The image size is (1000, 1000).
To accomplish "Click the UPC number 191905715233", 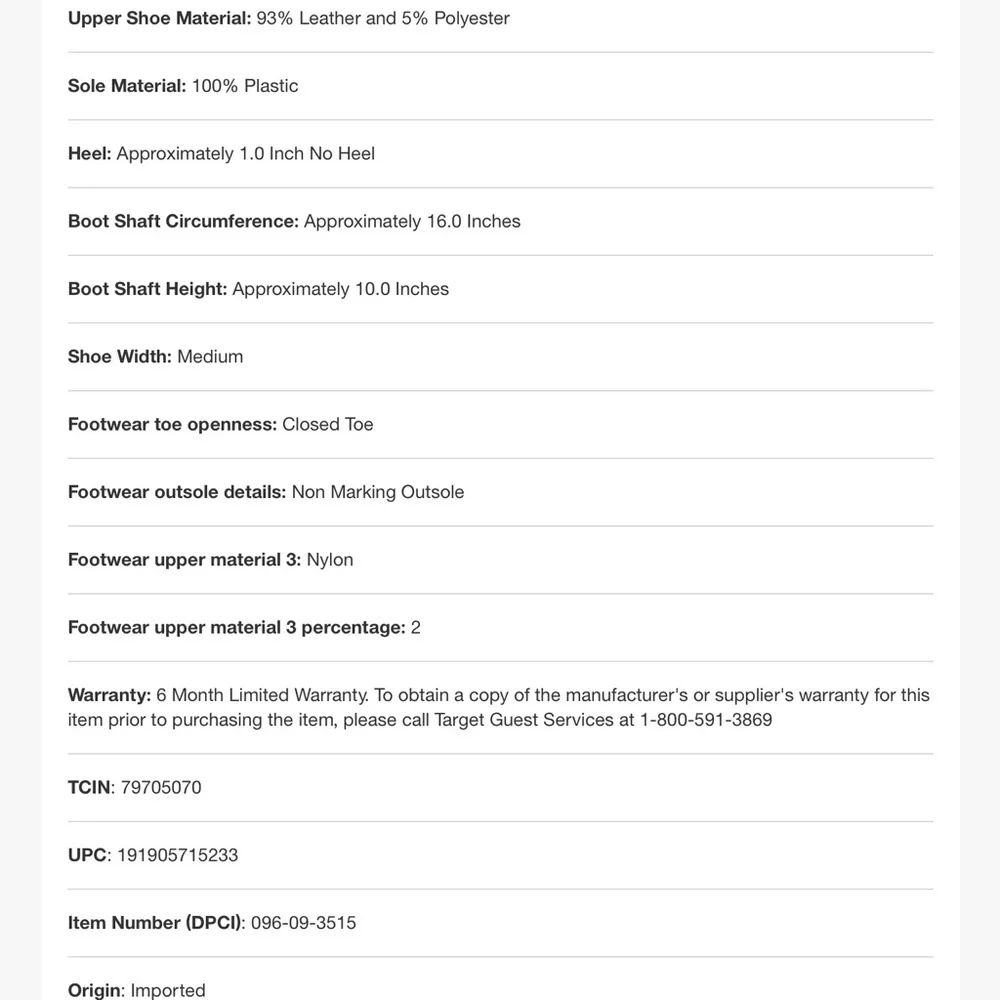I will pyautogui.click(x=177, y=855).
